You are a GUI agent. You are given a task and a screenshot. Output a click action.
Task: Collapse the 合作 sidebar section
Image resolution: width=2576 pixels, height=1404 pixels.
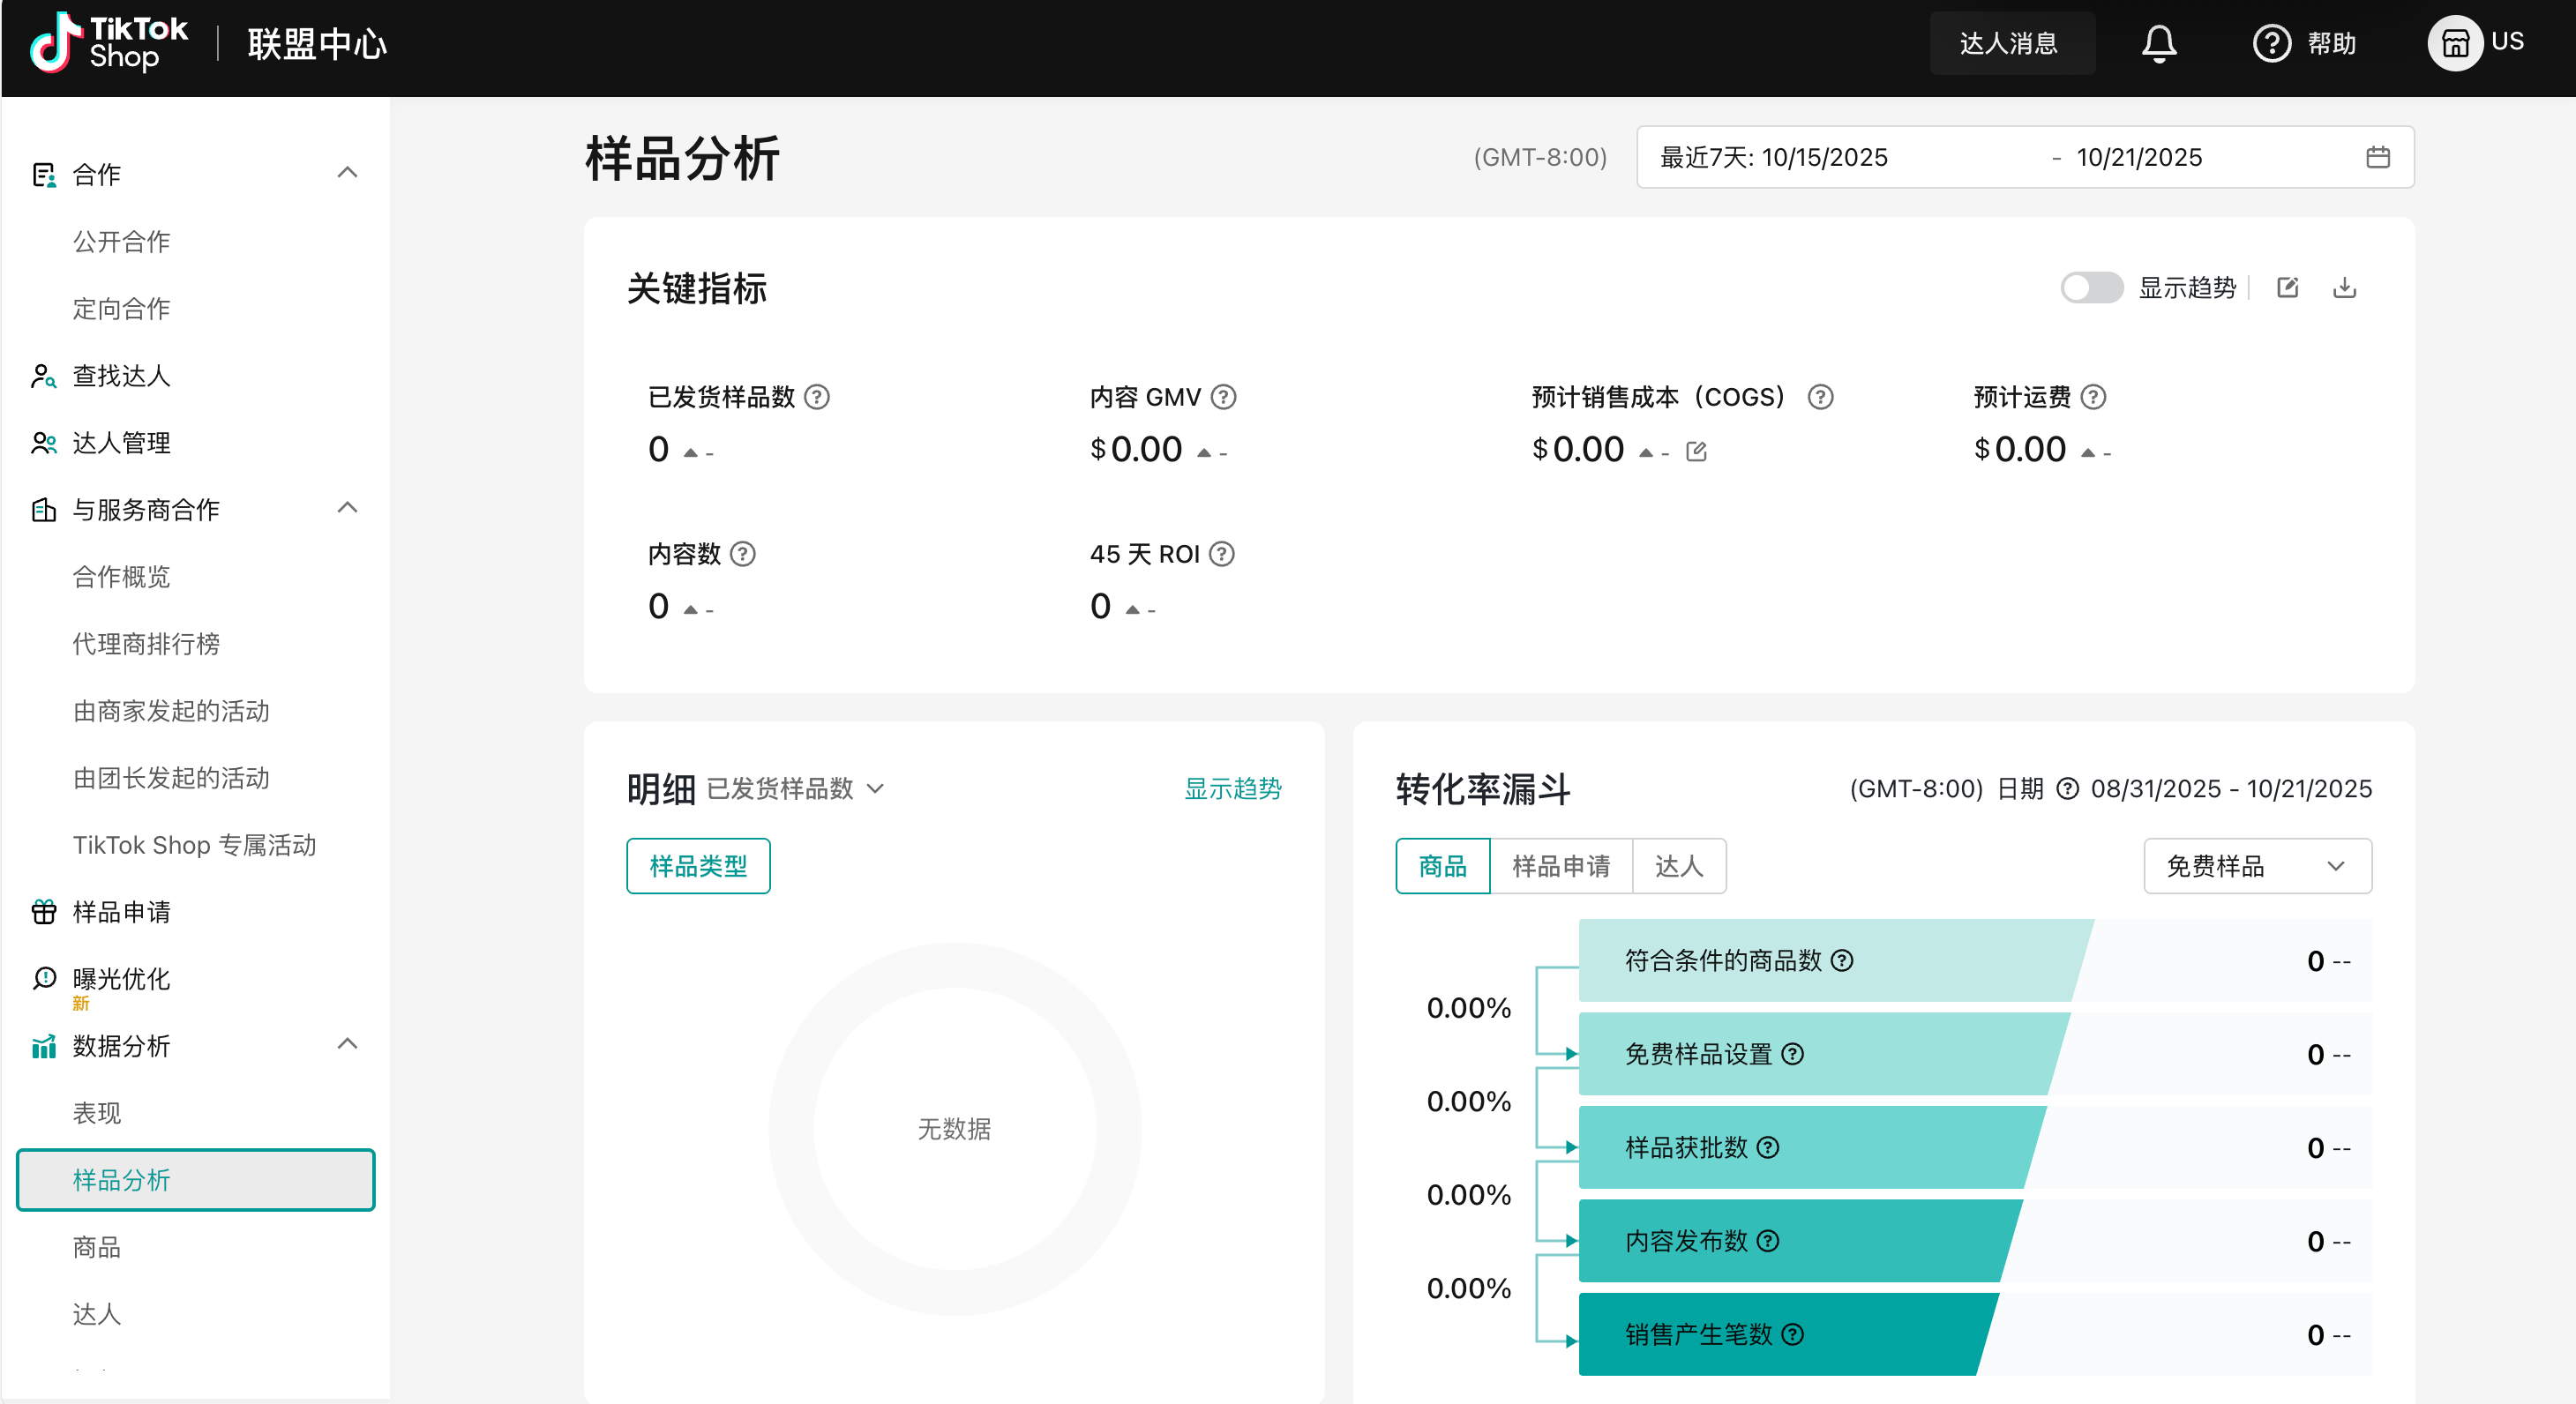pyautogui.click(x=347, y=173)
